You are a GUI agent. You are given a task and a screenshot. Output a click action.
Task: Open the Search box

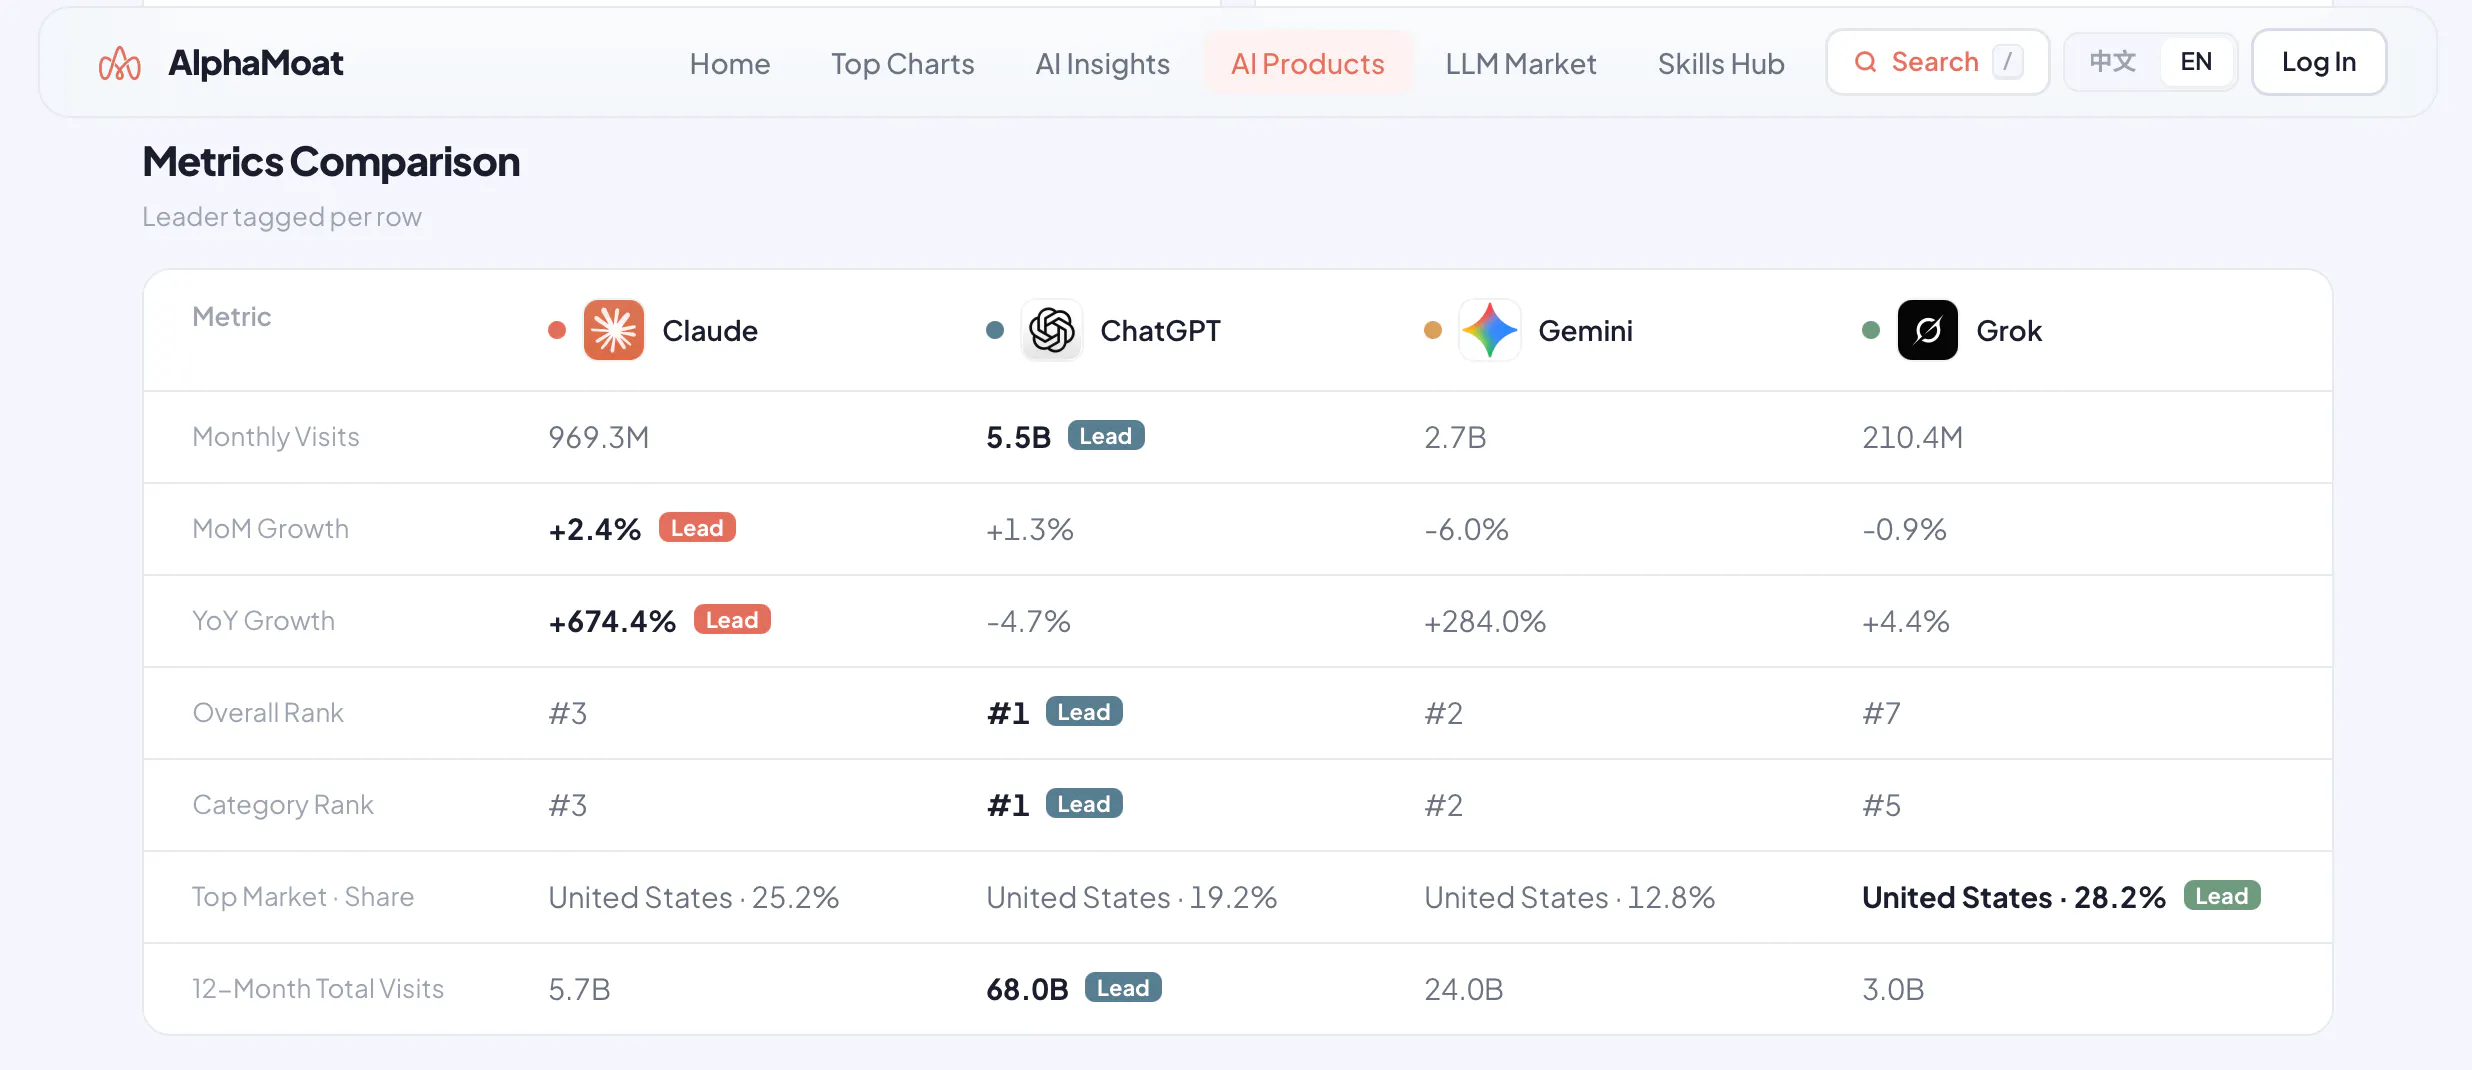1938,62
